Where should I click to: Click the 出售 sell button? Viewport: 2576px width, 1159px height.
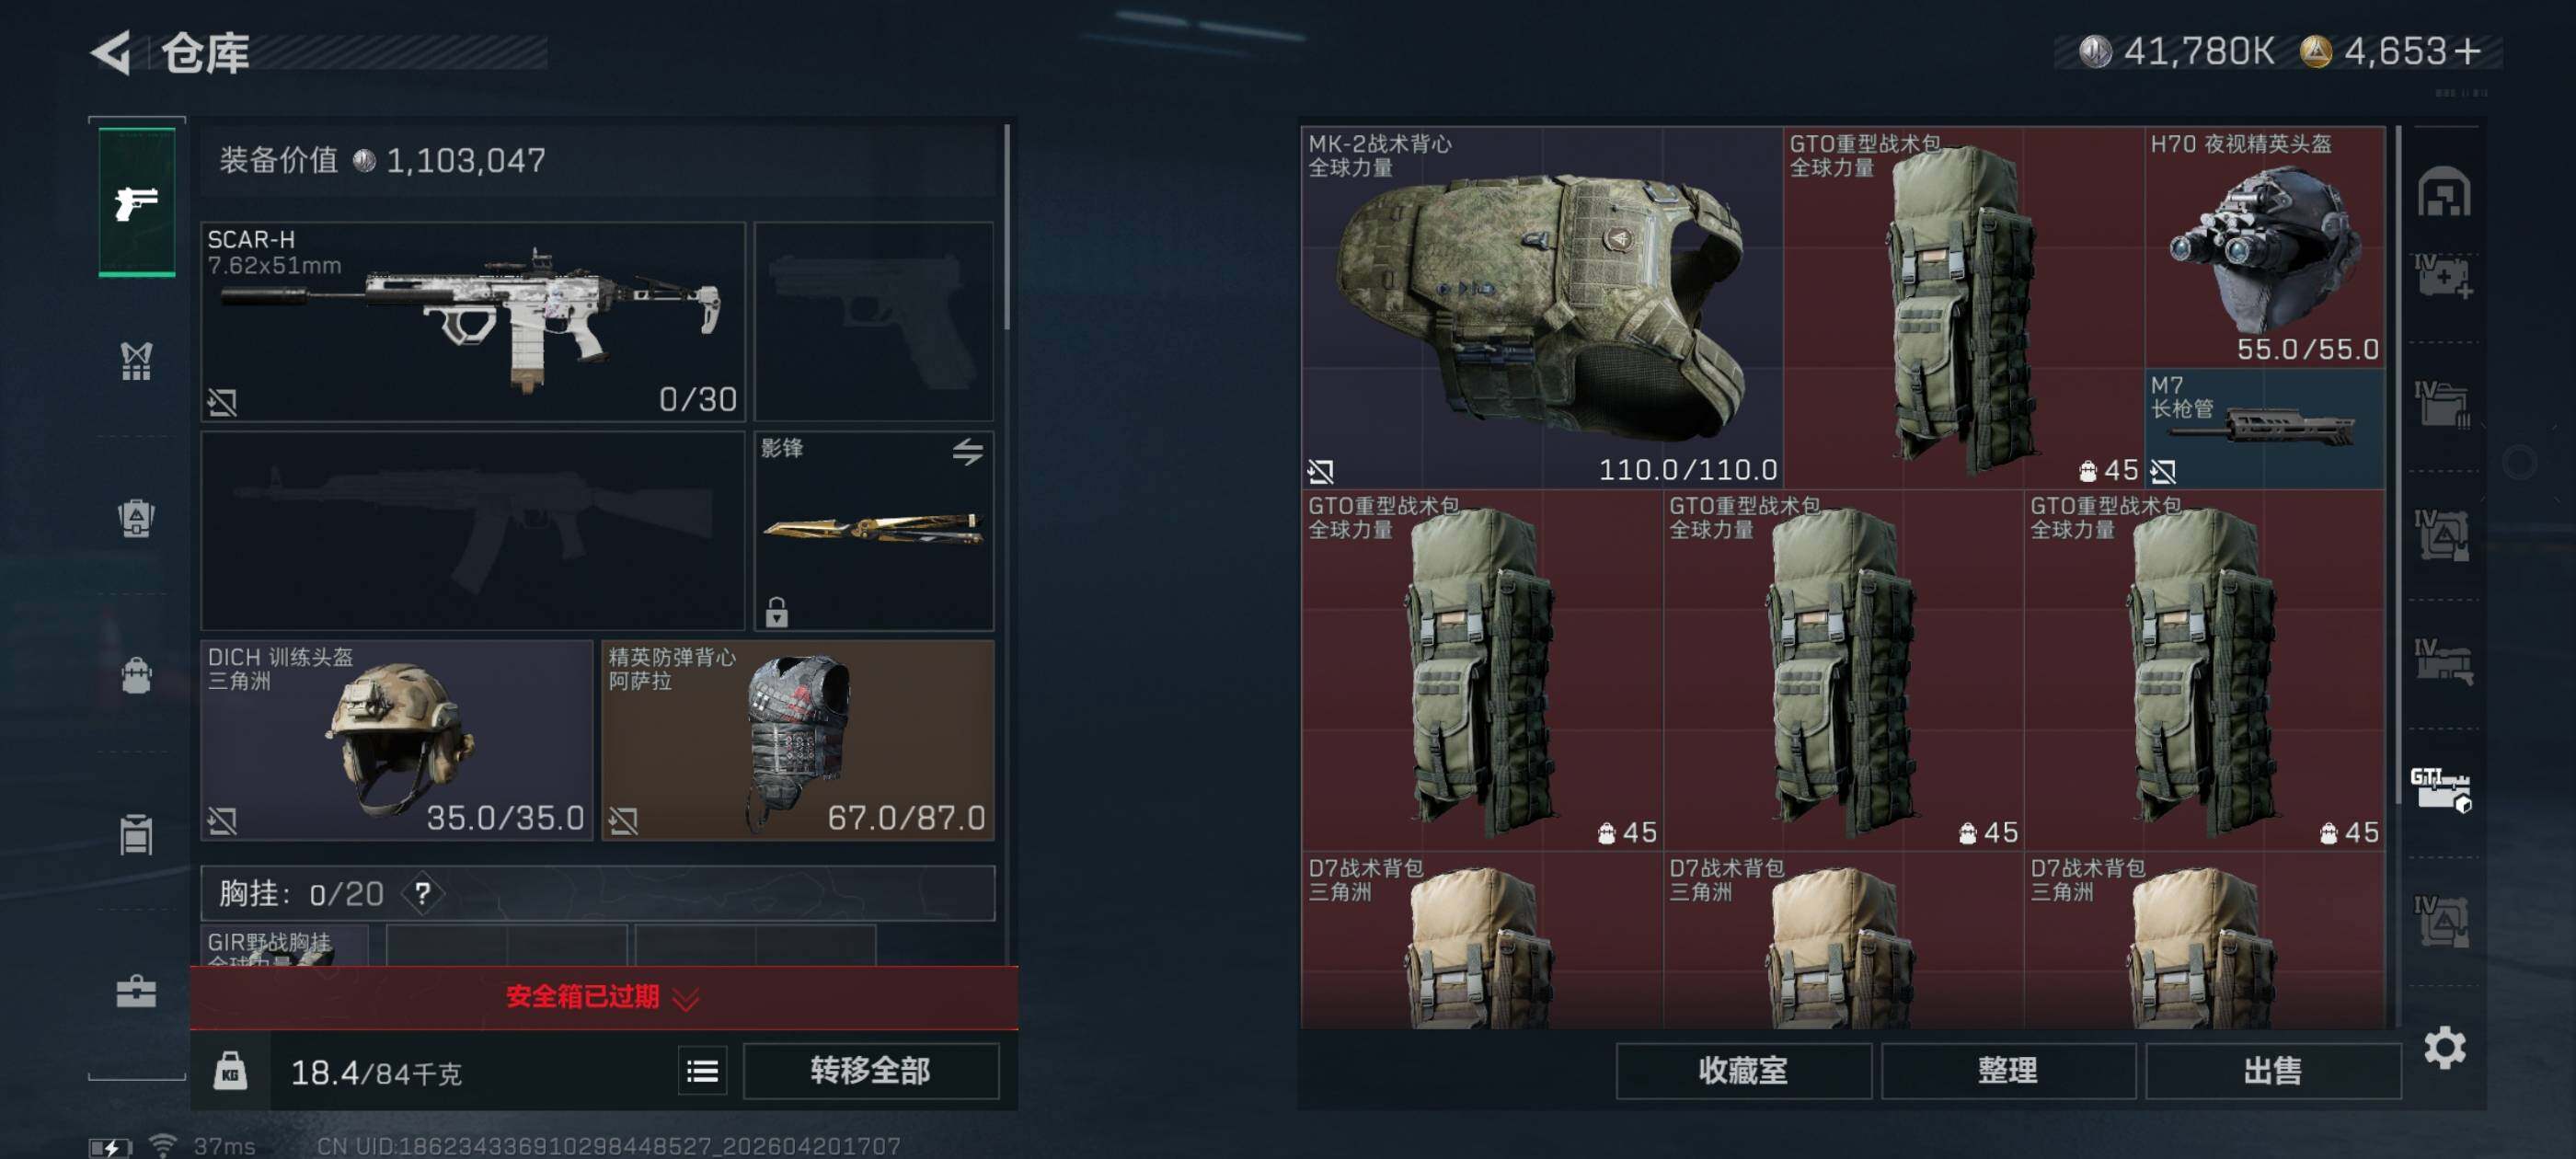pos(2272,1071)
